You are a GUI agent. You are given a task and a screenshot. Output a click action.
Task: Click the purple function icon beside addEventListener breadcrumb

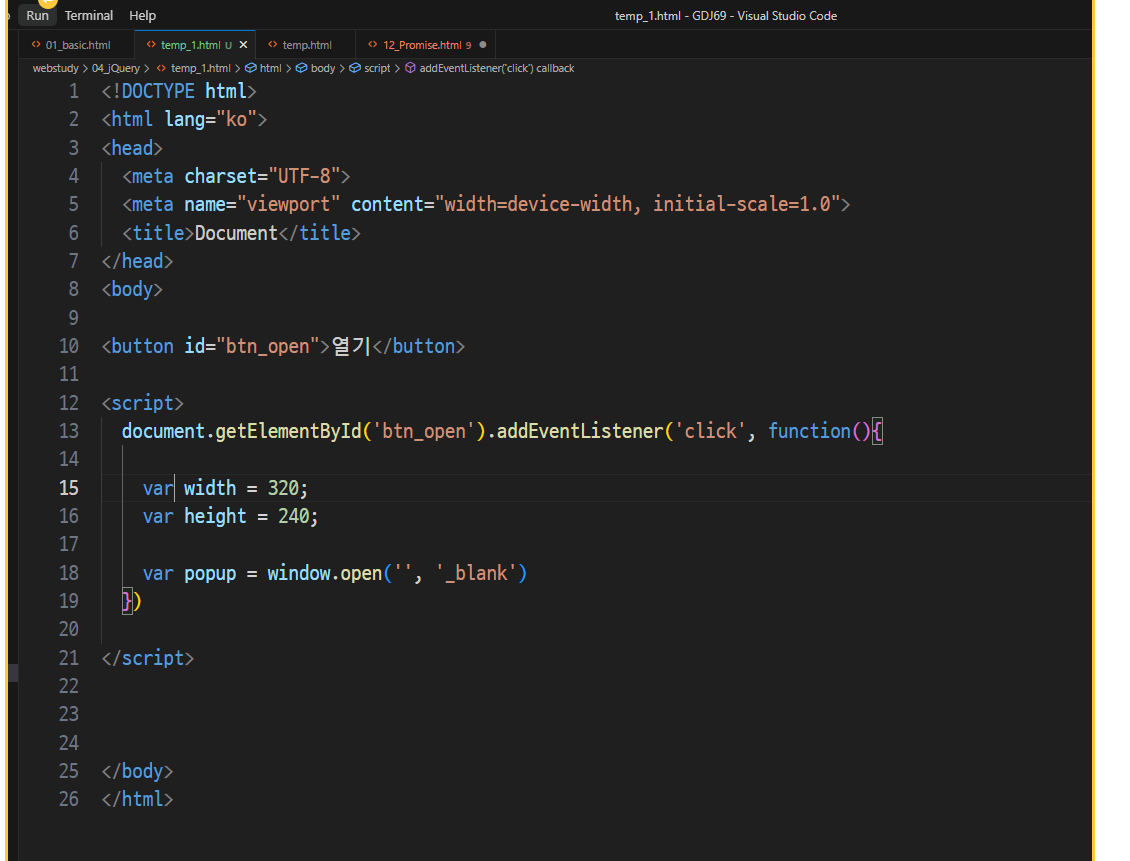point(410,68)
